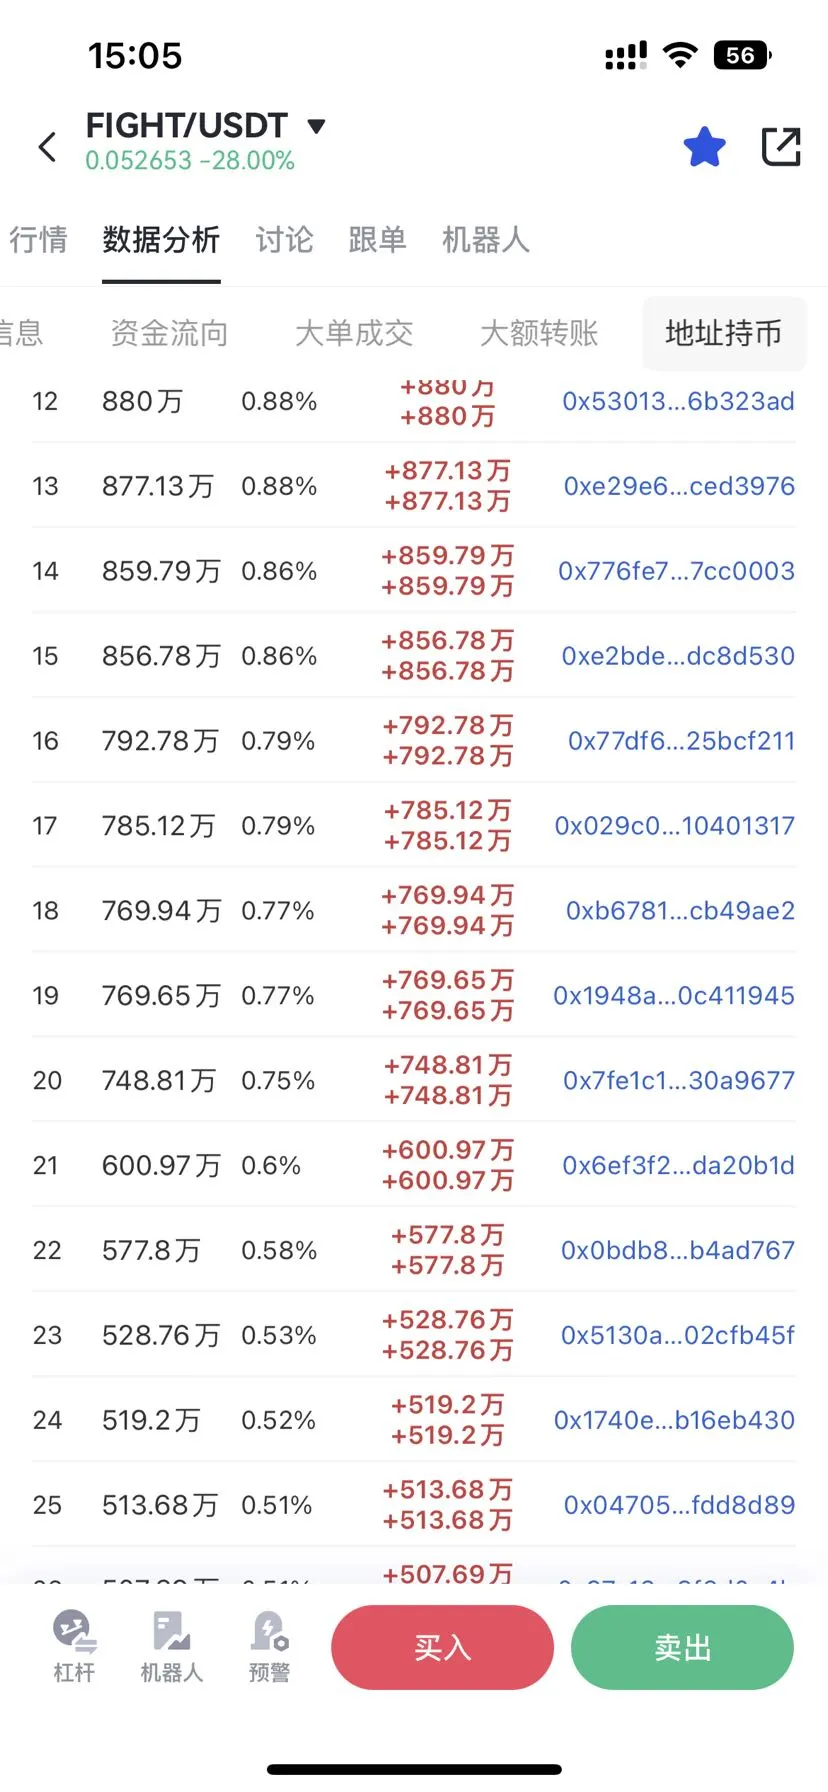
Task: Select the 资金流向 sub-tab
Action: (169, 333)
